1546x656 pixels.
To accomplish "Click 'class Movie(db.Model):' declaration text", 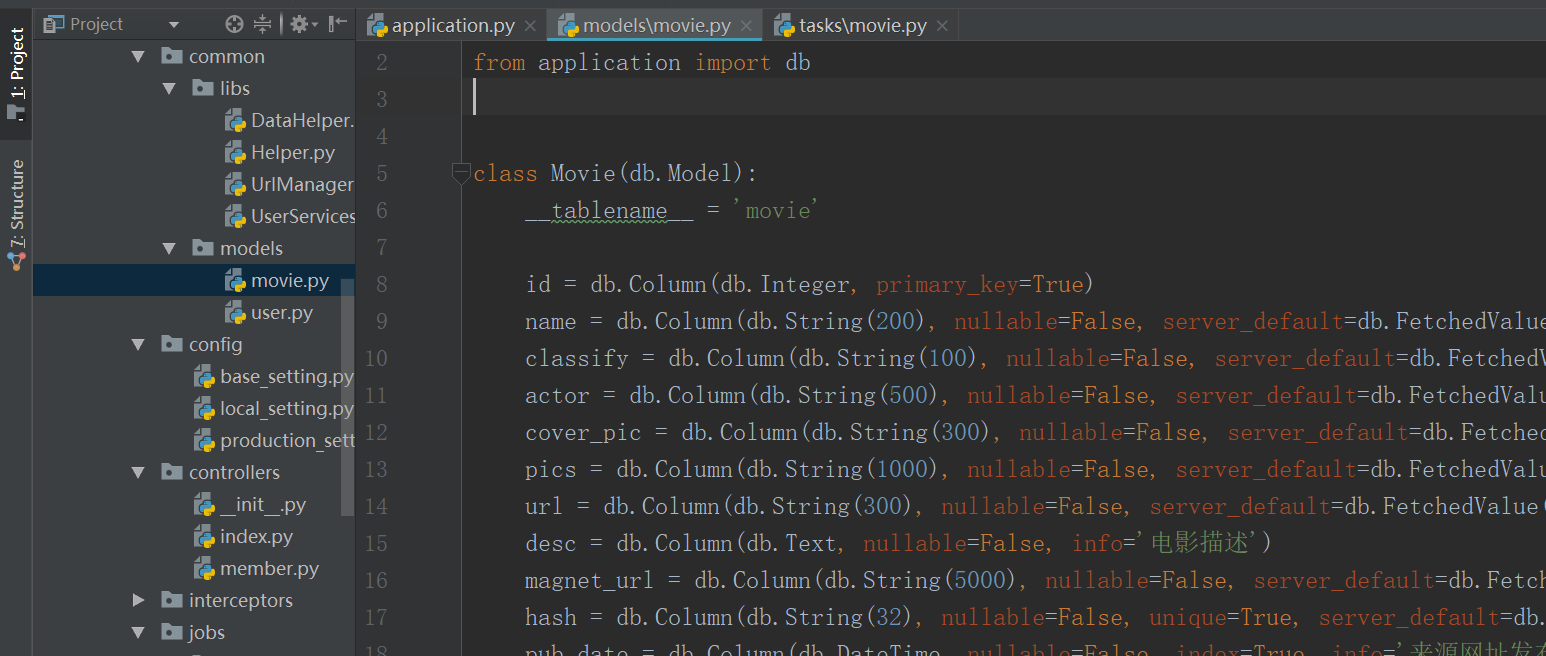I will point(616,173).
